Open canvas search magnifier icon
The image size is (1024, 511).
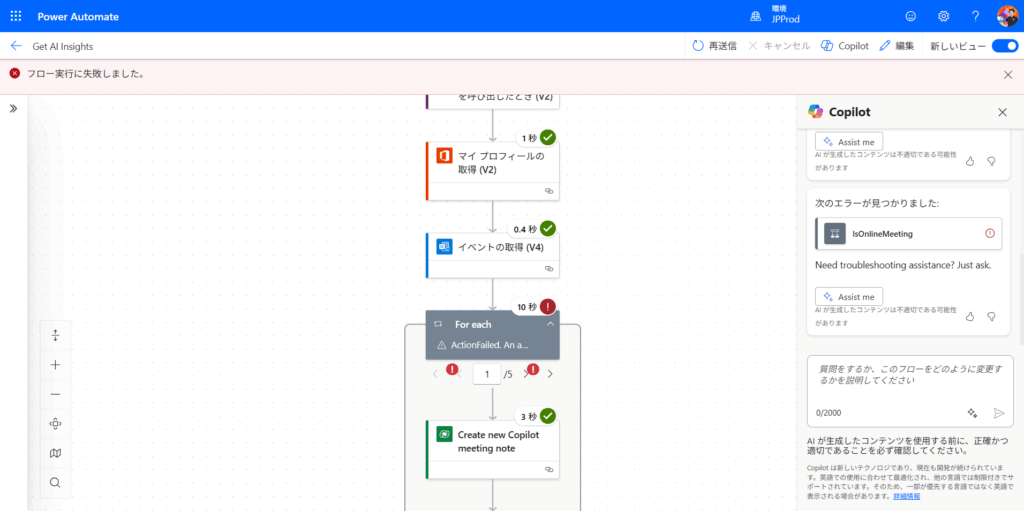[55, 483]
